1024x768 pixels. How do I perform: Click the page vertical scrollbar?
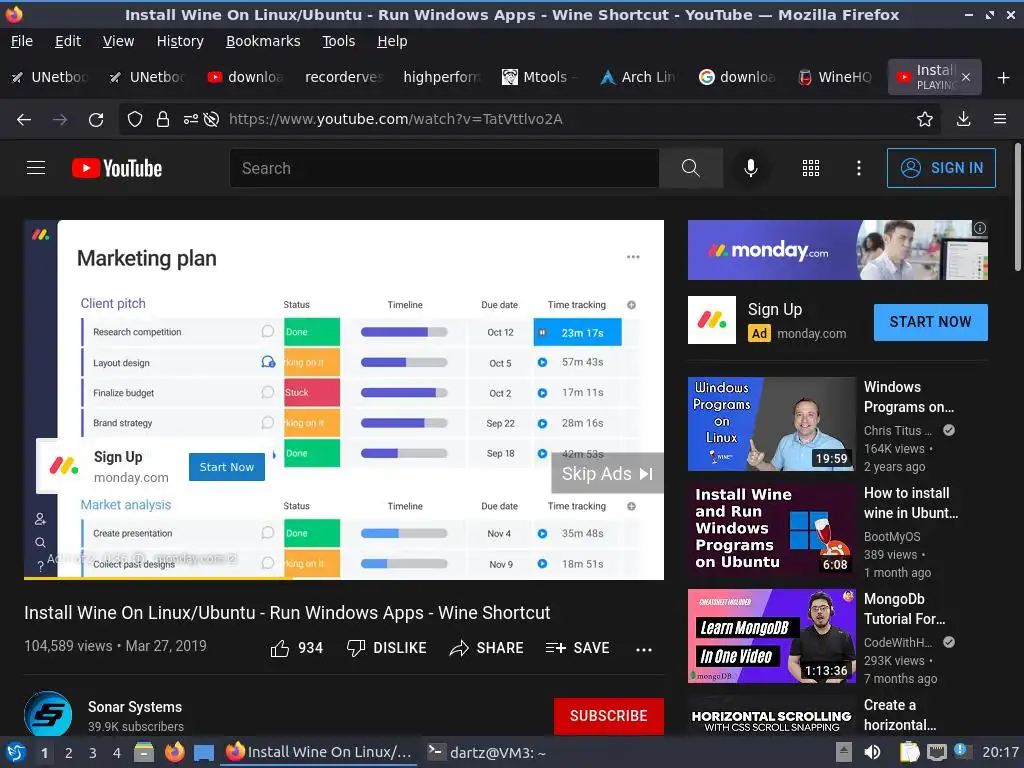point(1017,206)
